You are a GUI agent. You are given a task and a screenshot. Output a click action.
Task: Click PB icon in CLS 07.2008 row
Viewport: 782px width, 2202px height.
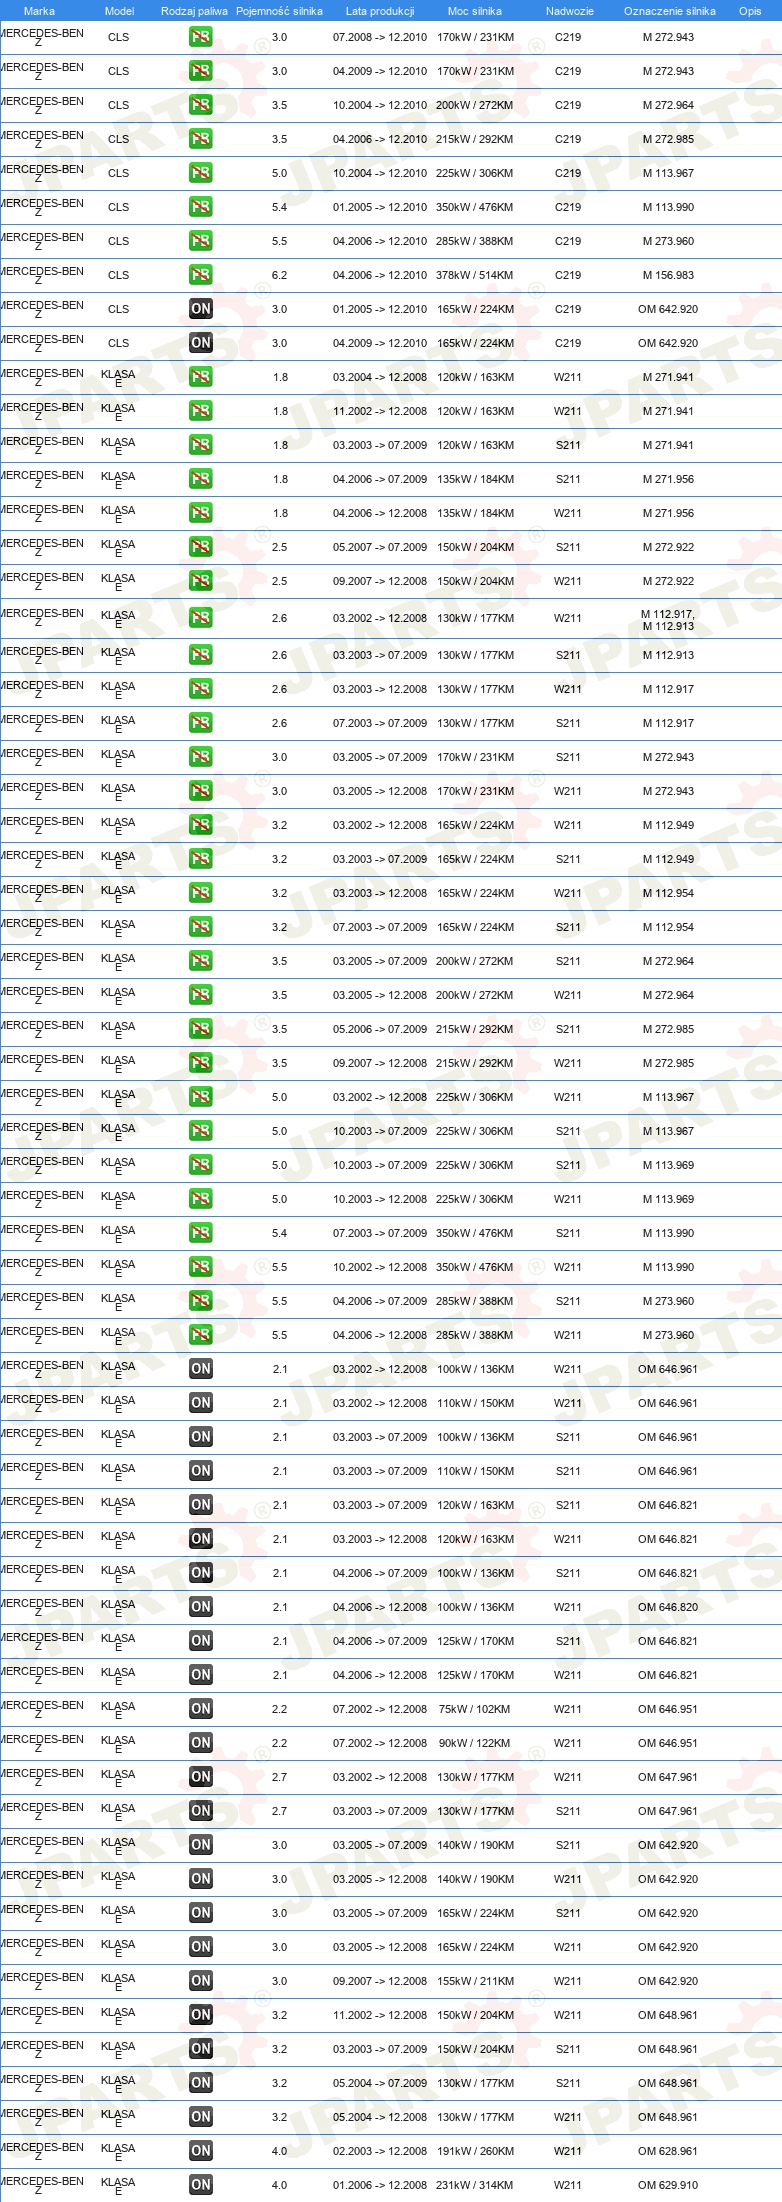point(201,37)
